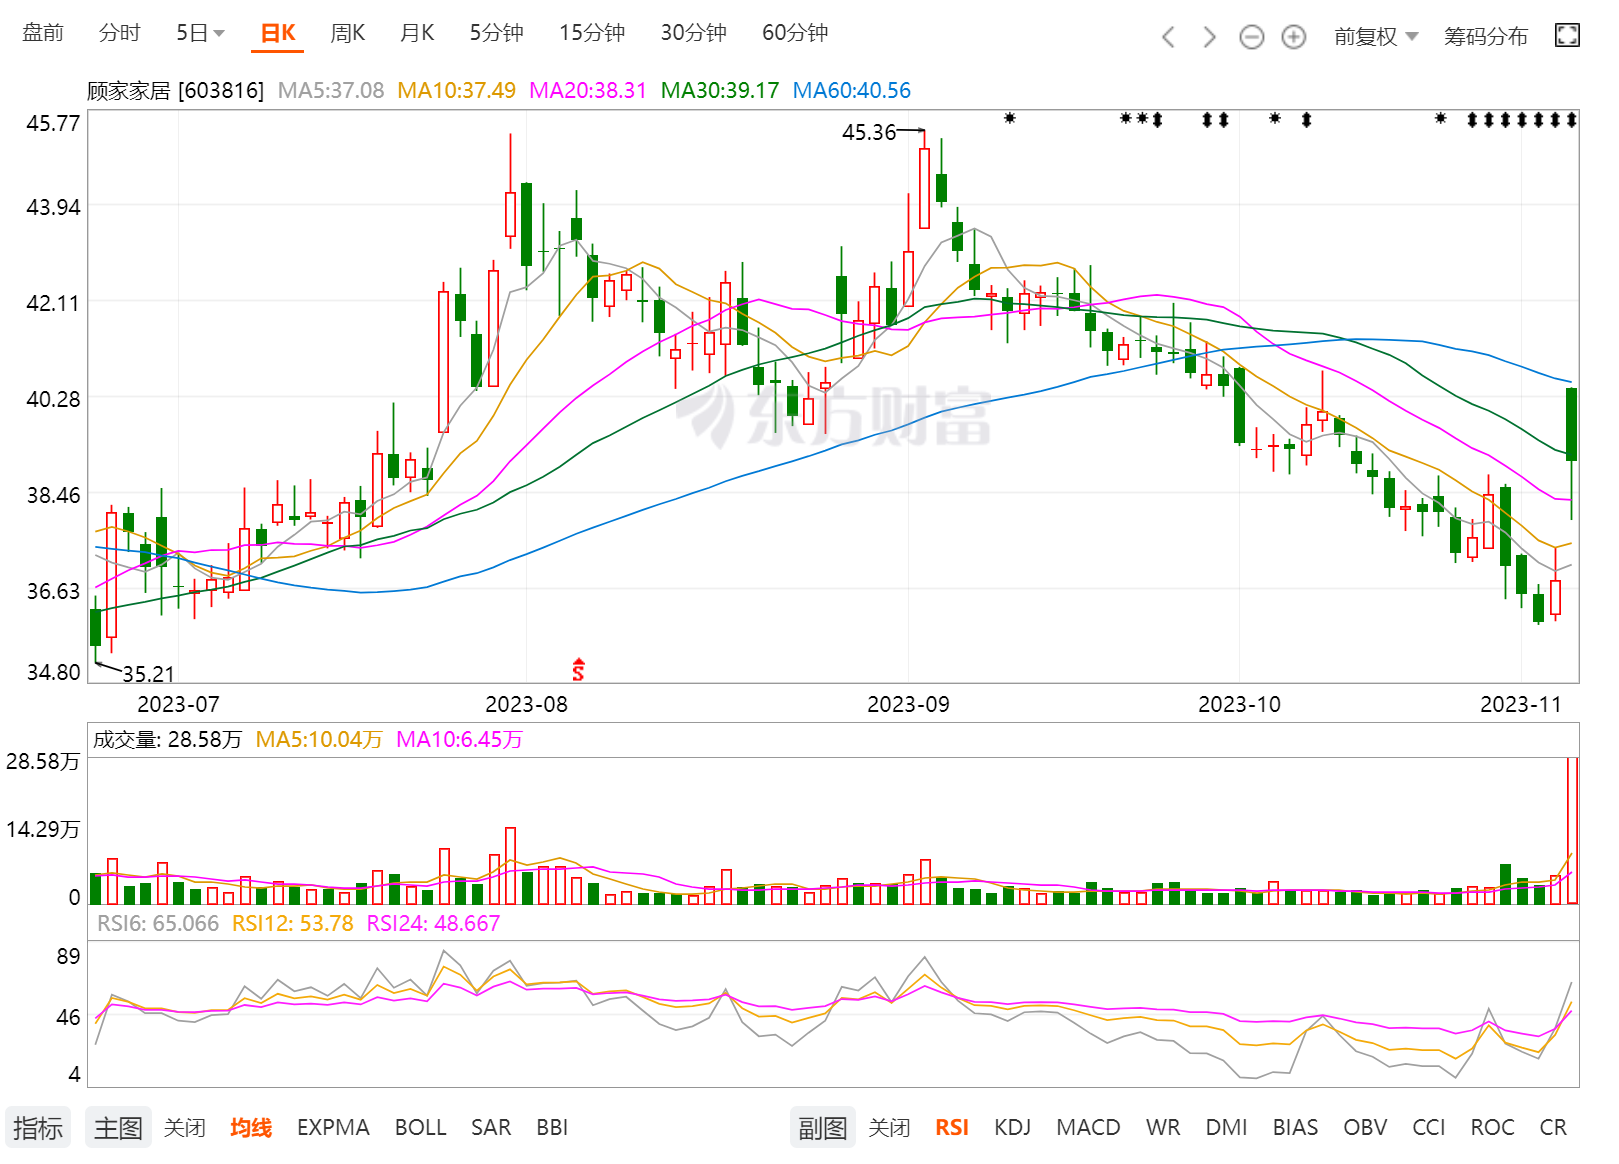Select WR sub chart indicator
This screenshot has height=1164, width=1619.
click(1163, 1128)
